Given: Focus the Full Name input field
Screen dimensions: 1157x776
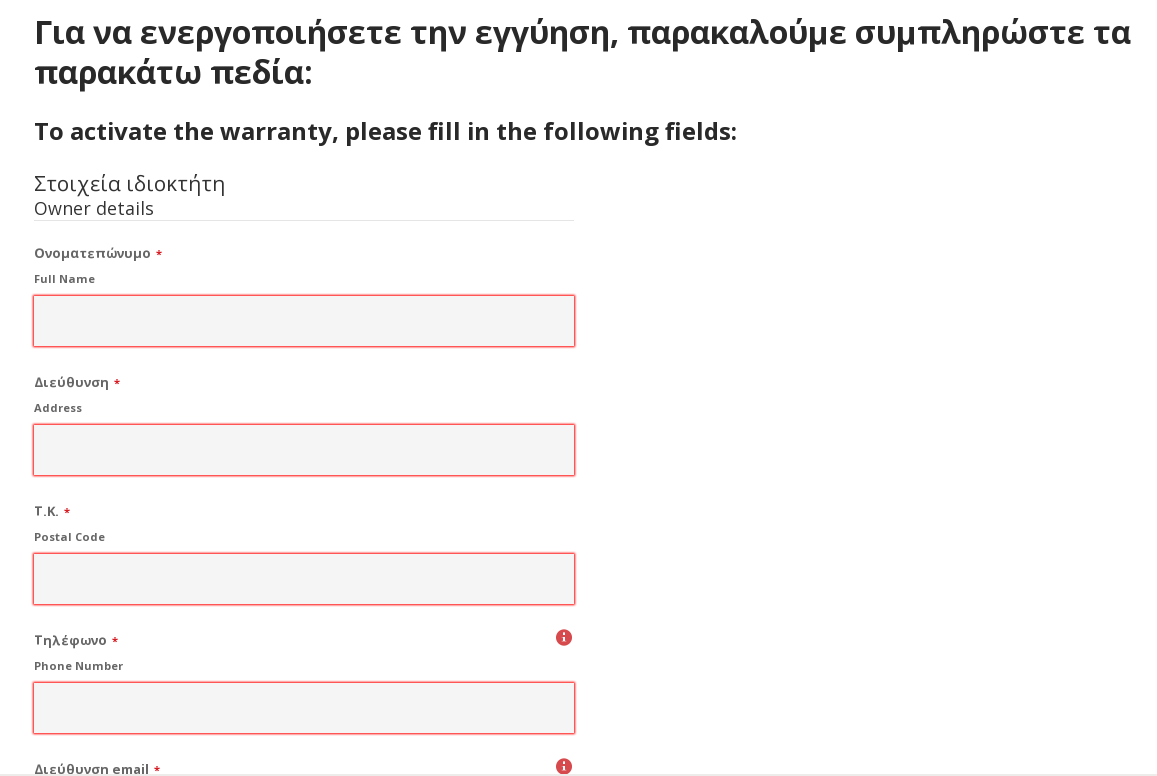Looking at the screenshot, I should [x=304, y=321].
